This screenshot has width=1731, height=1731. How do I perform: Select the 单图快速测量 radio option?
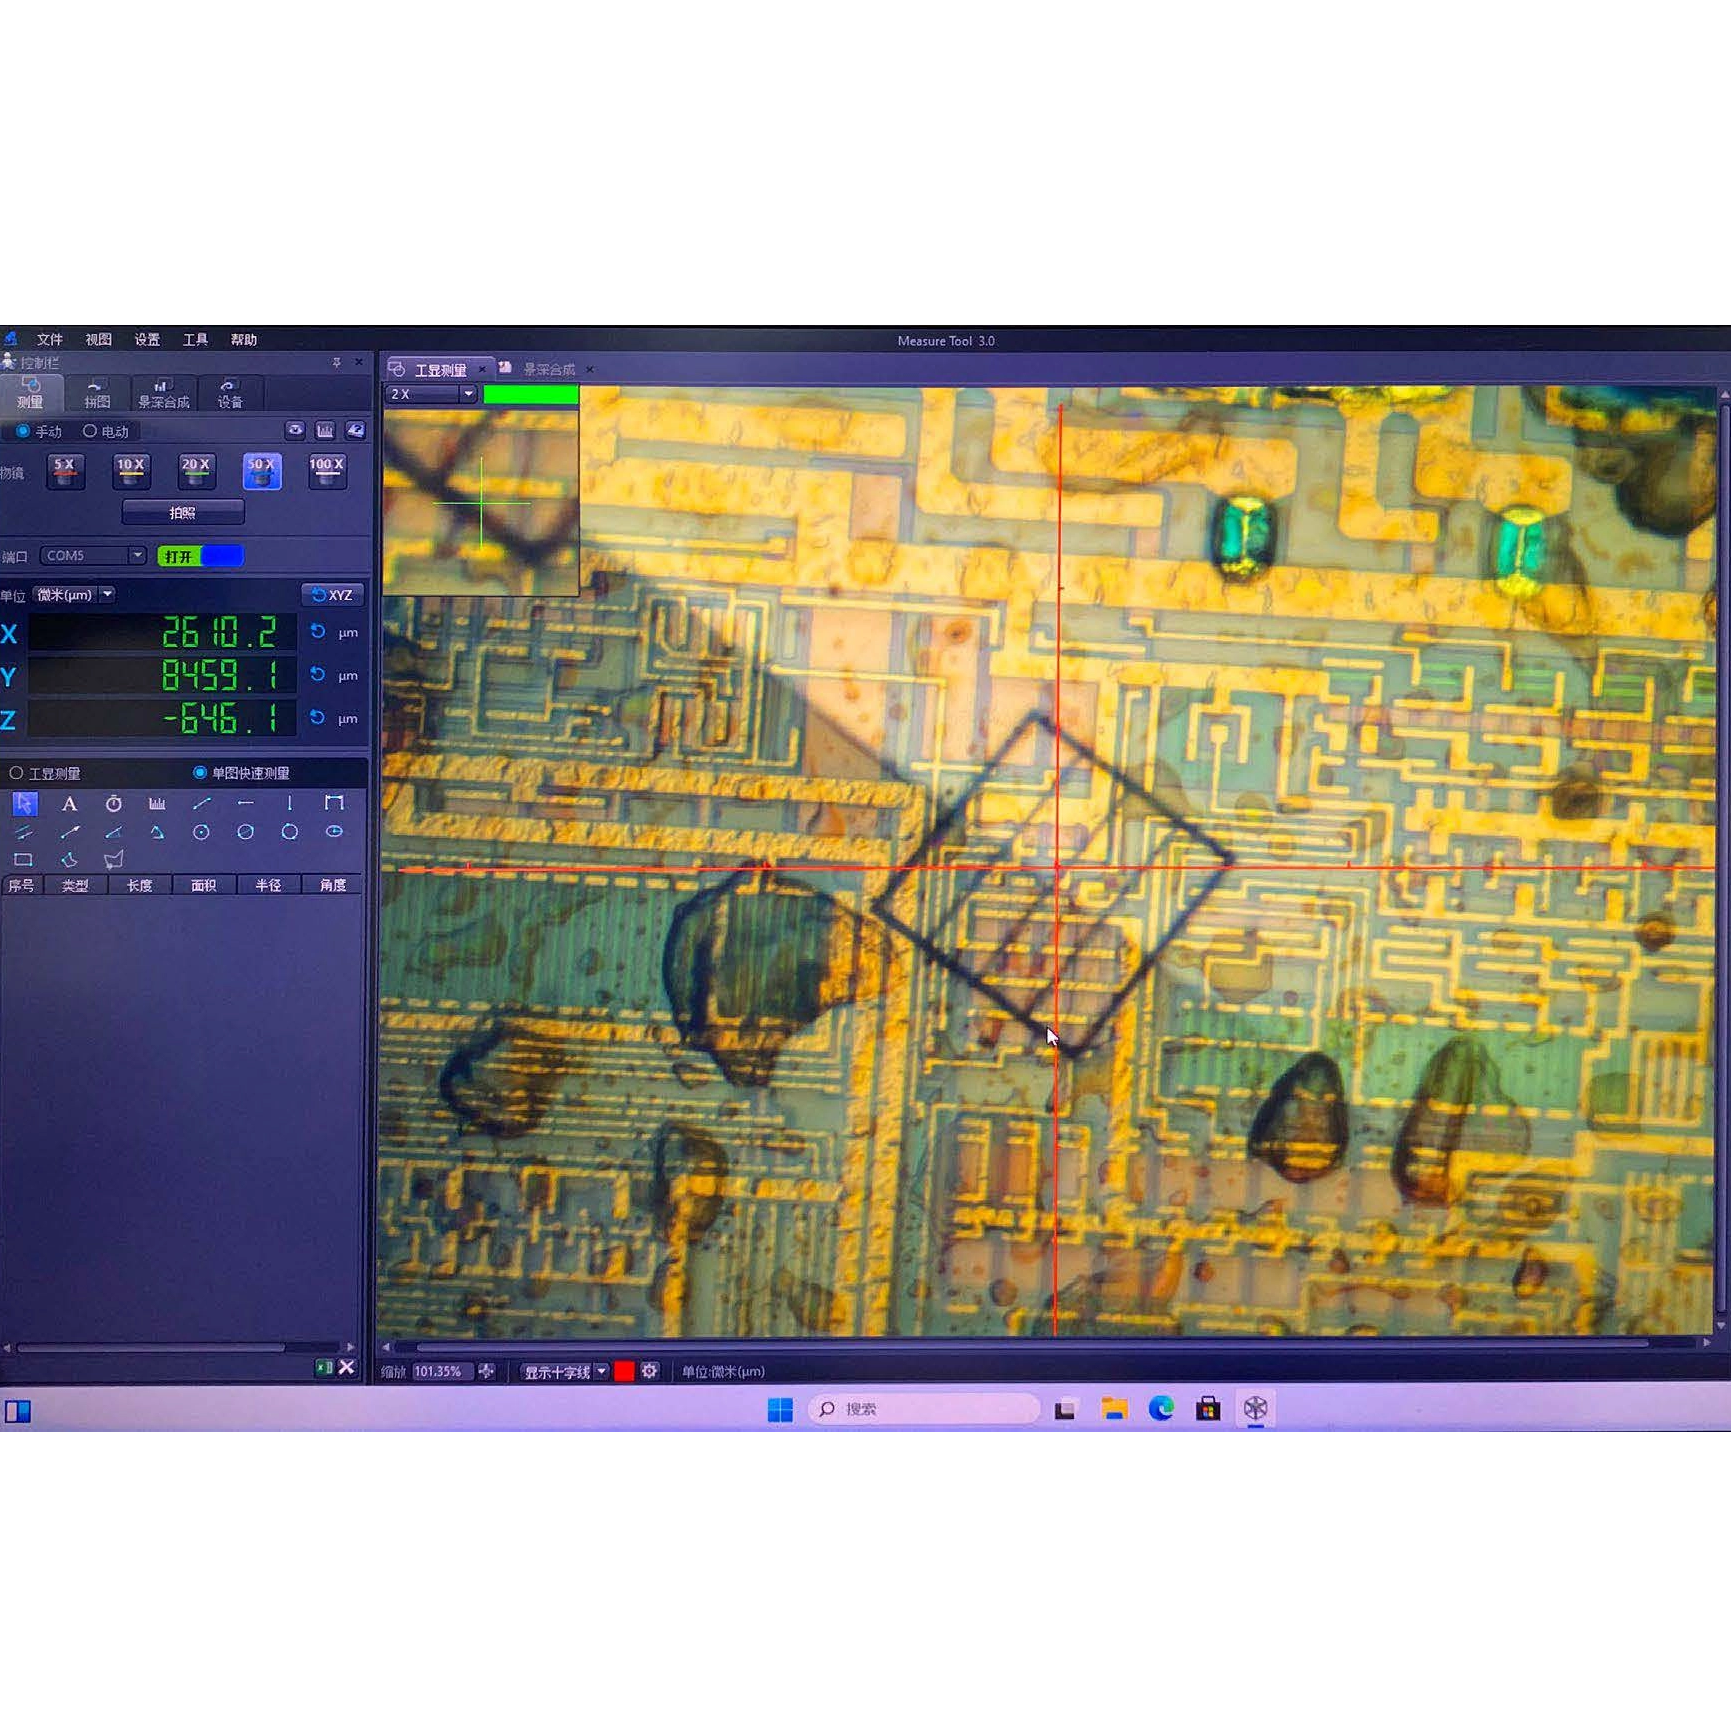click(x=197, y=772)
